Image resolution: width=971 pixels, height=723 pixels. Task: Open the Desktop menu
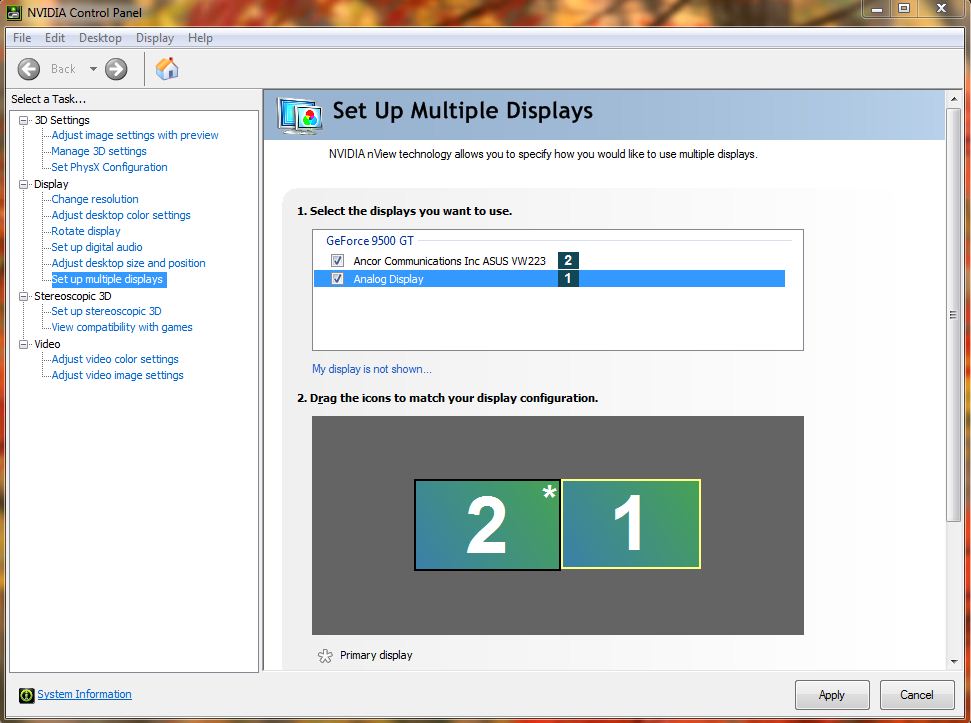click(100, 38)
